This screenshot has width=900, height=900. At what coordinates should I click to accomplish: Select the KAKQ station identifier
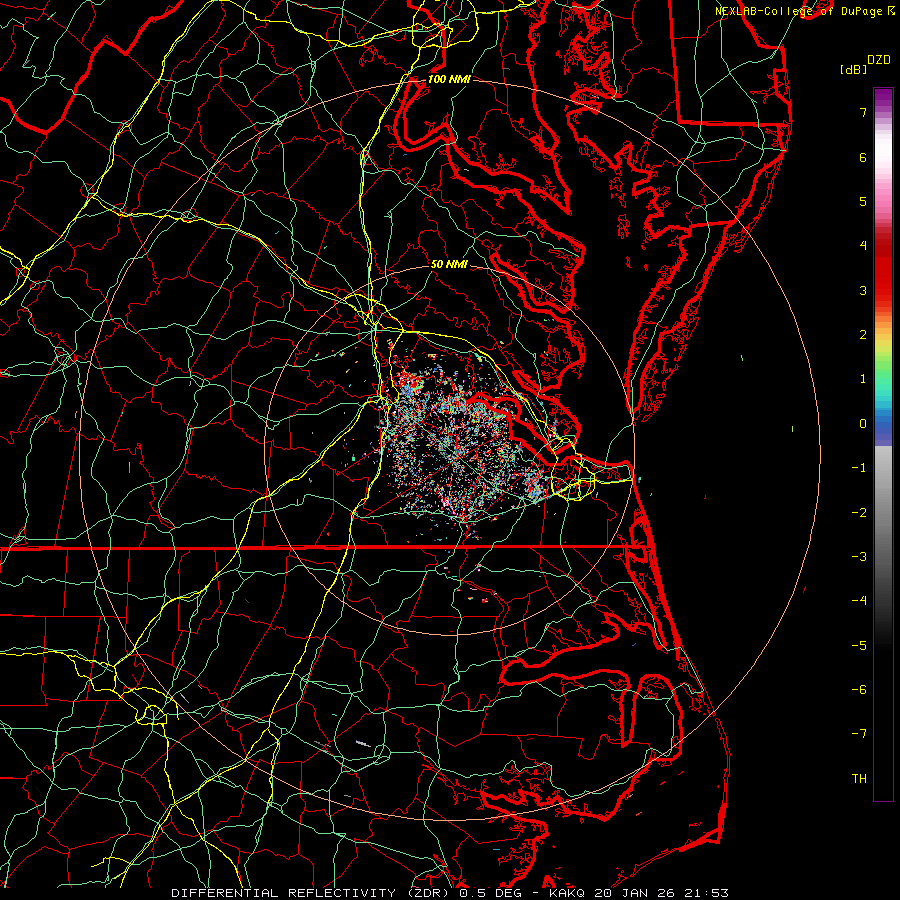click(567, 893)
